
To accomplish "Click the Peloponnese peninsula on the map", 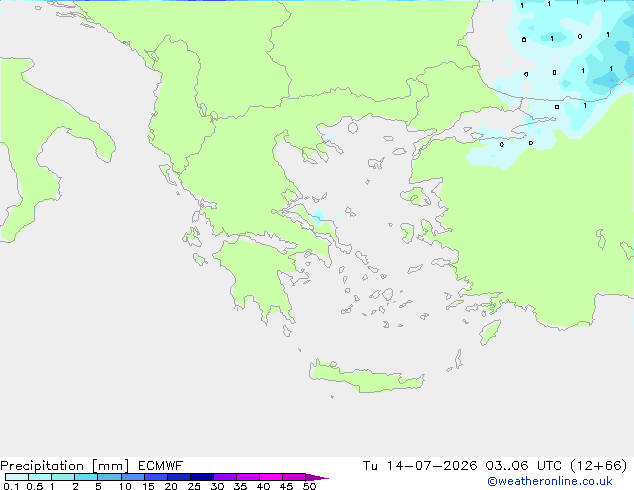I will [259, 275].
